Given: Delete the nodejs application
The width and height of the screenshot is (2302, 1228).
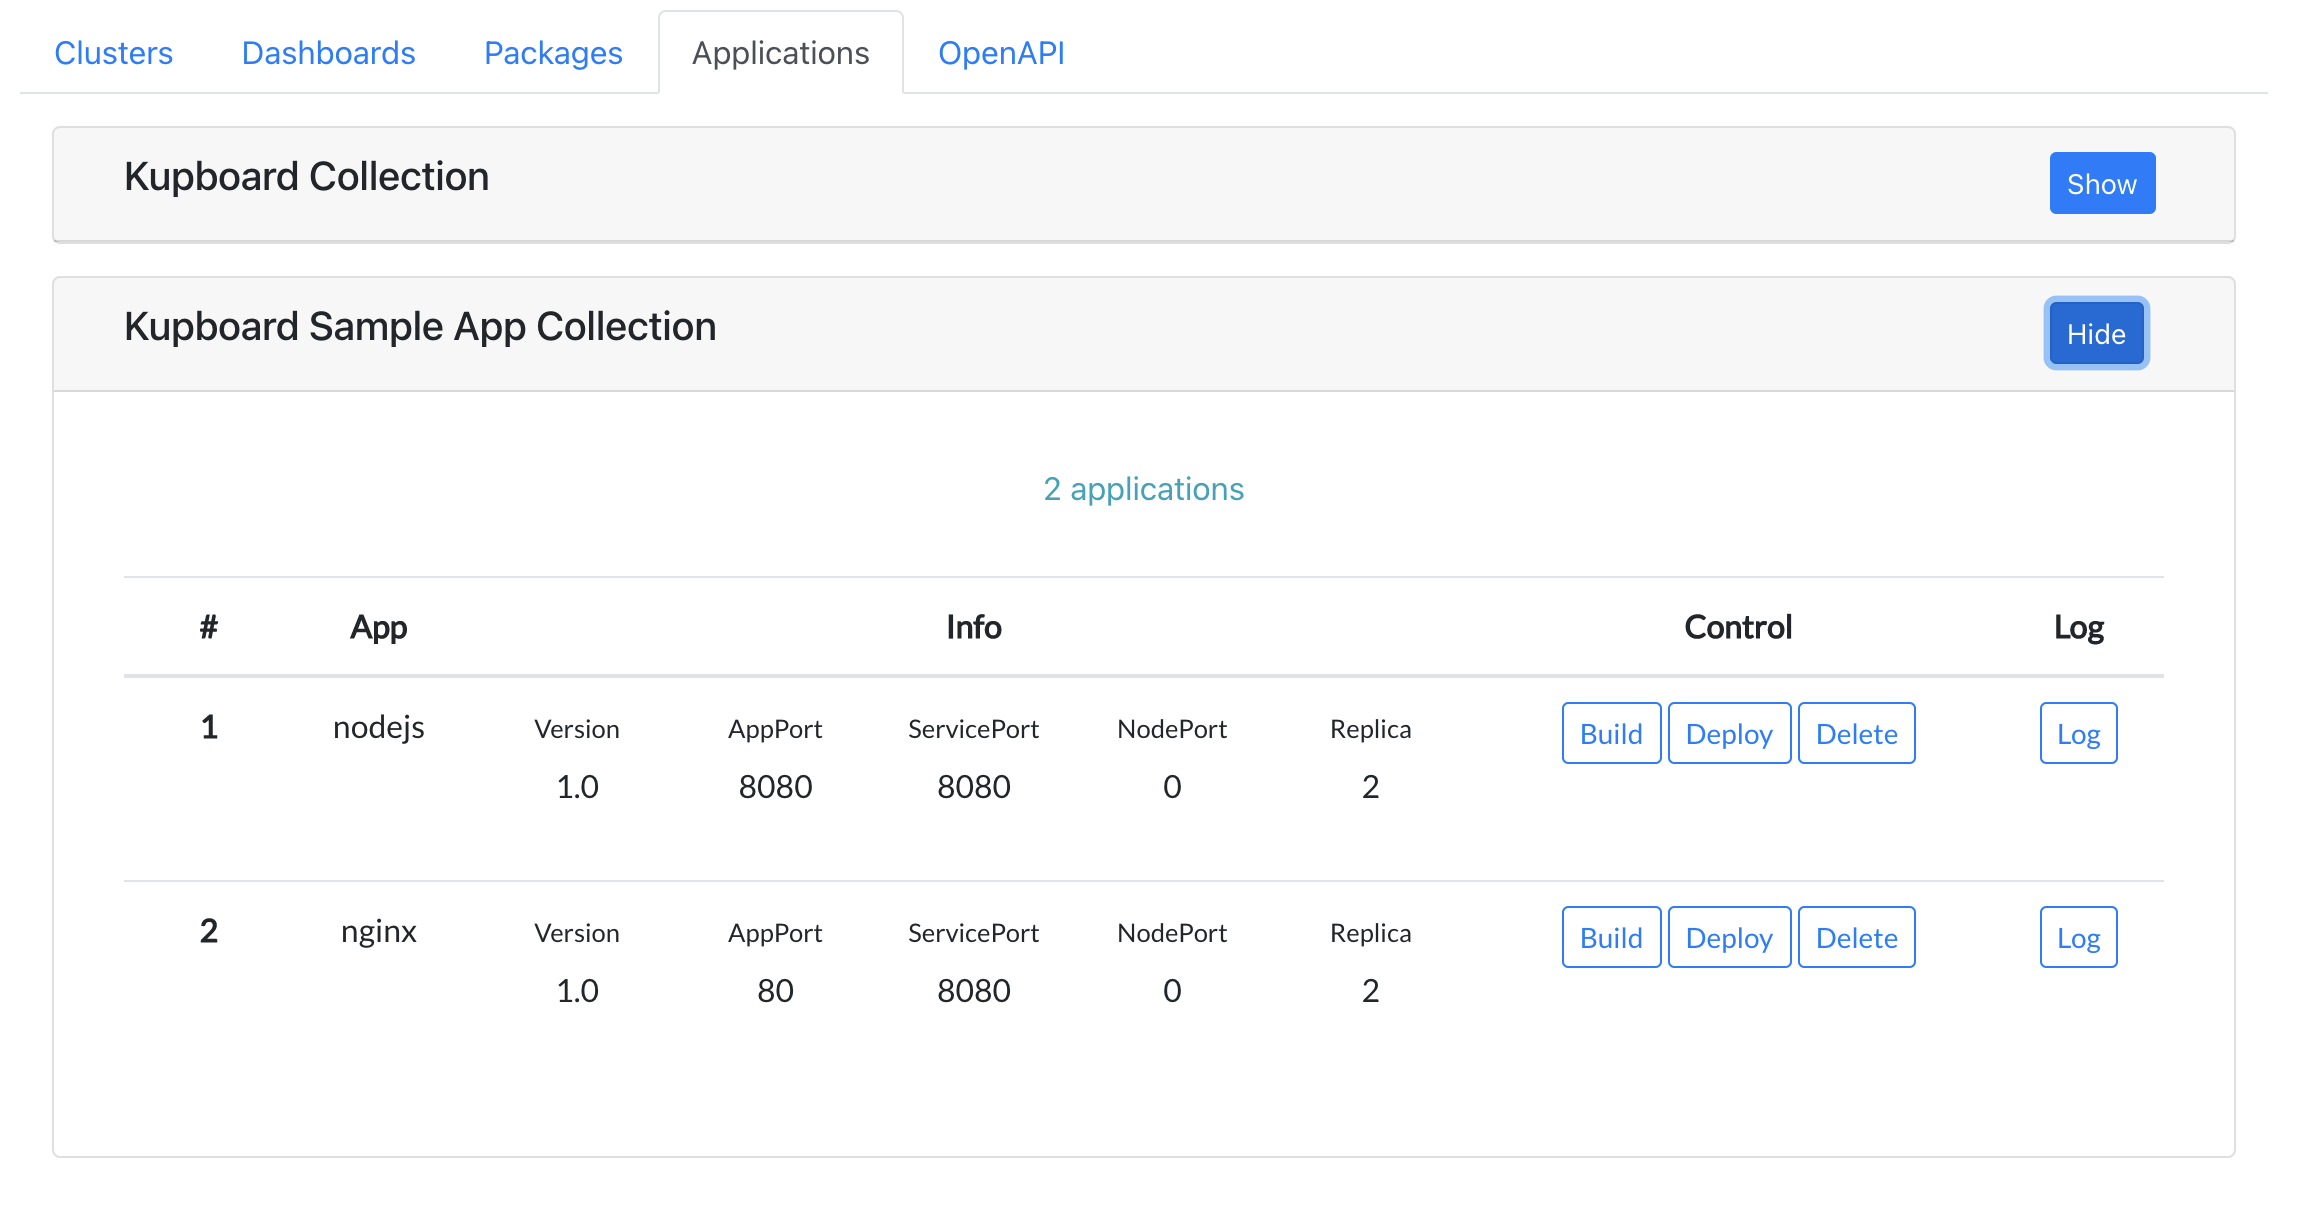Looking at the screenshot, I should (1856, 733).
